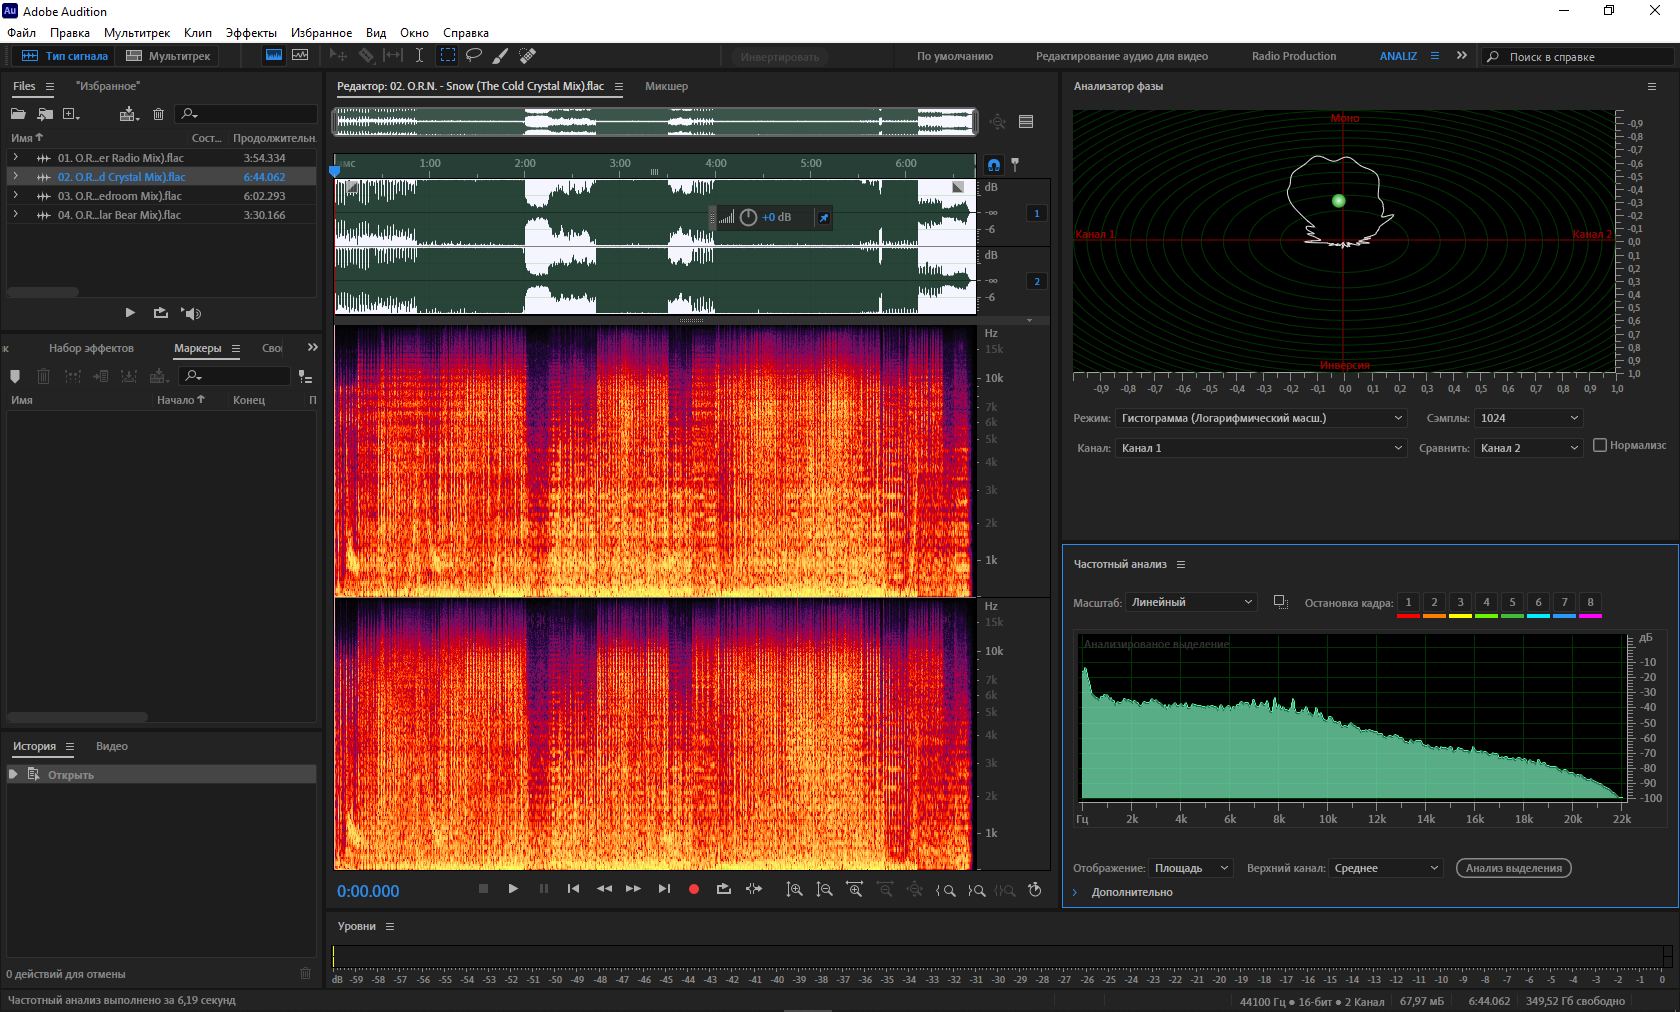1680x1012 pixels.
Task: Select the Spot Healing Brush tool
Action: [527, 56]
